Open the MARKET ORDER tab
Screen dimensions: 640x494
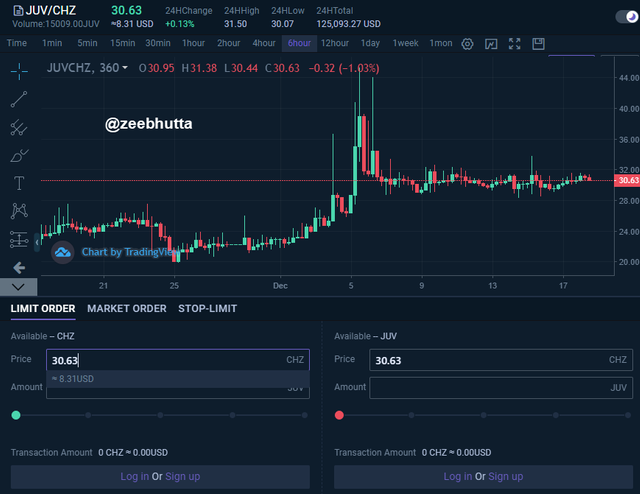pos(127,309)
